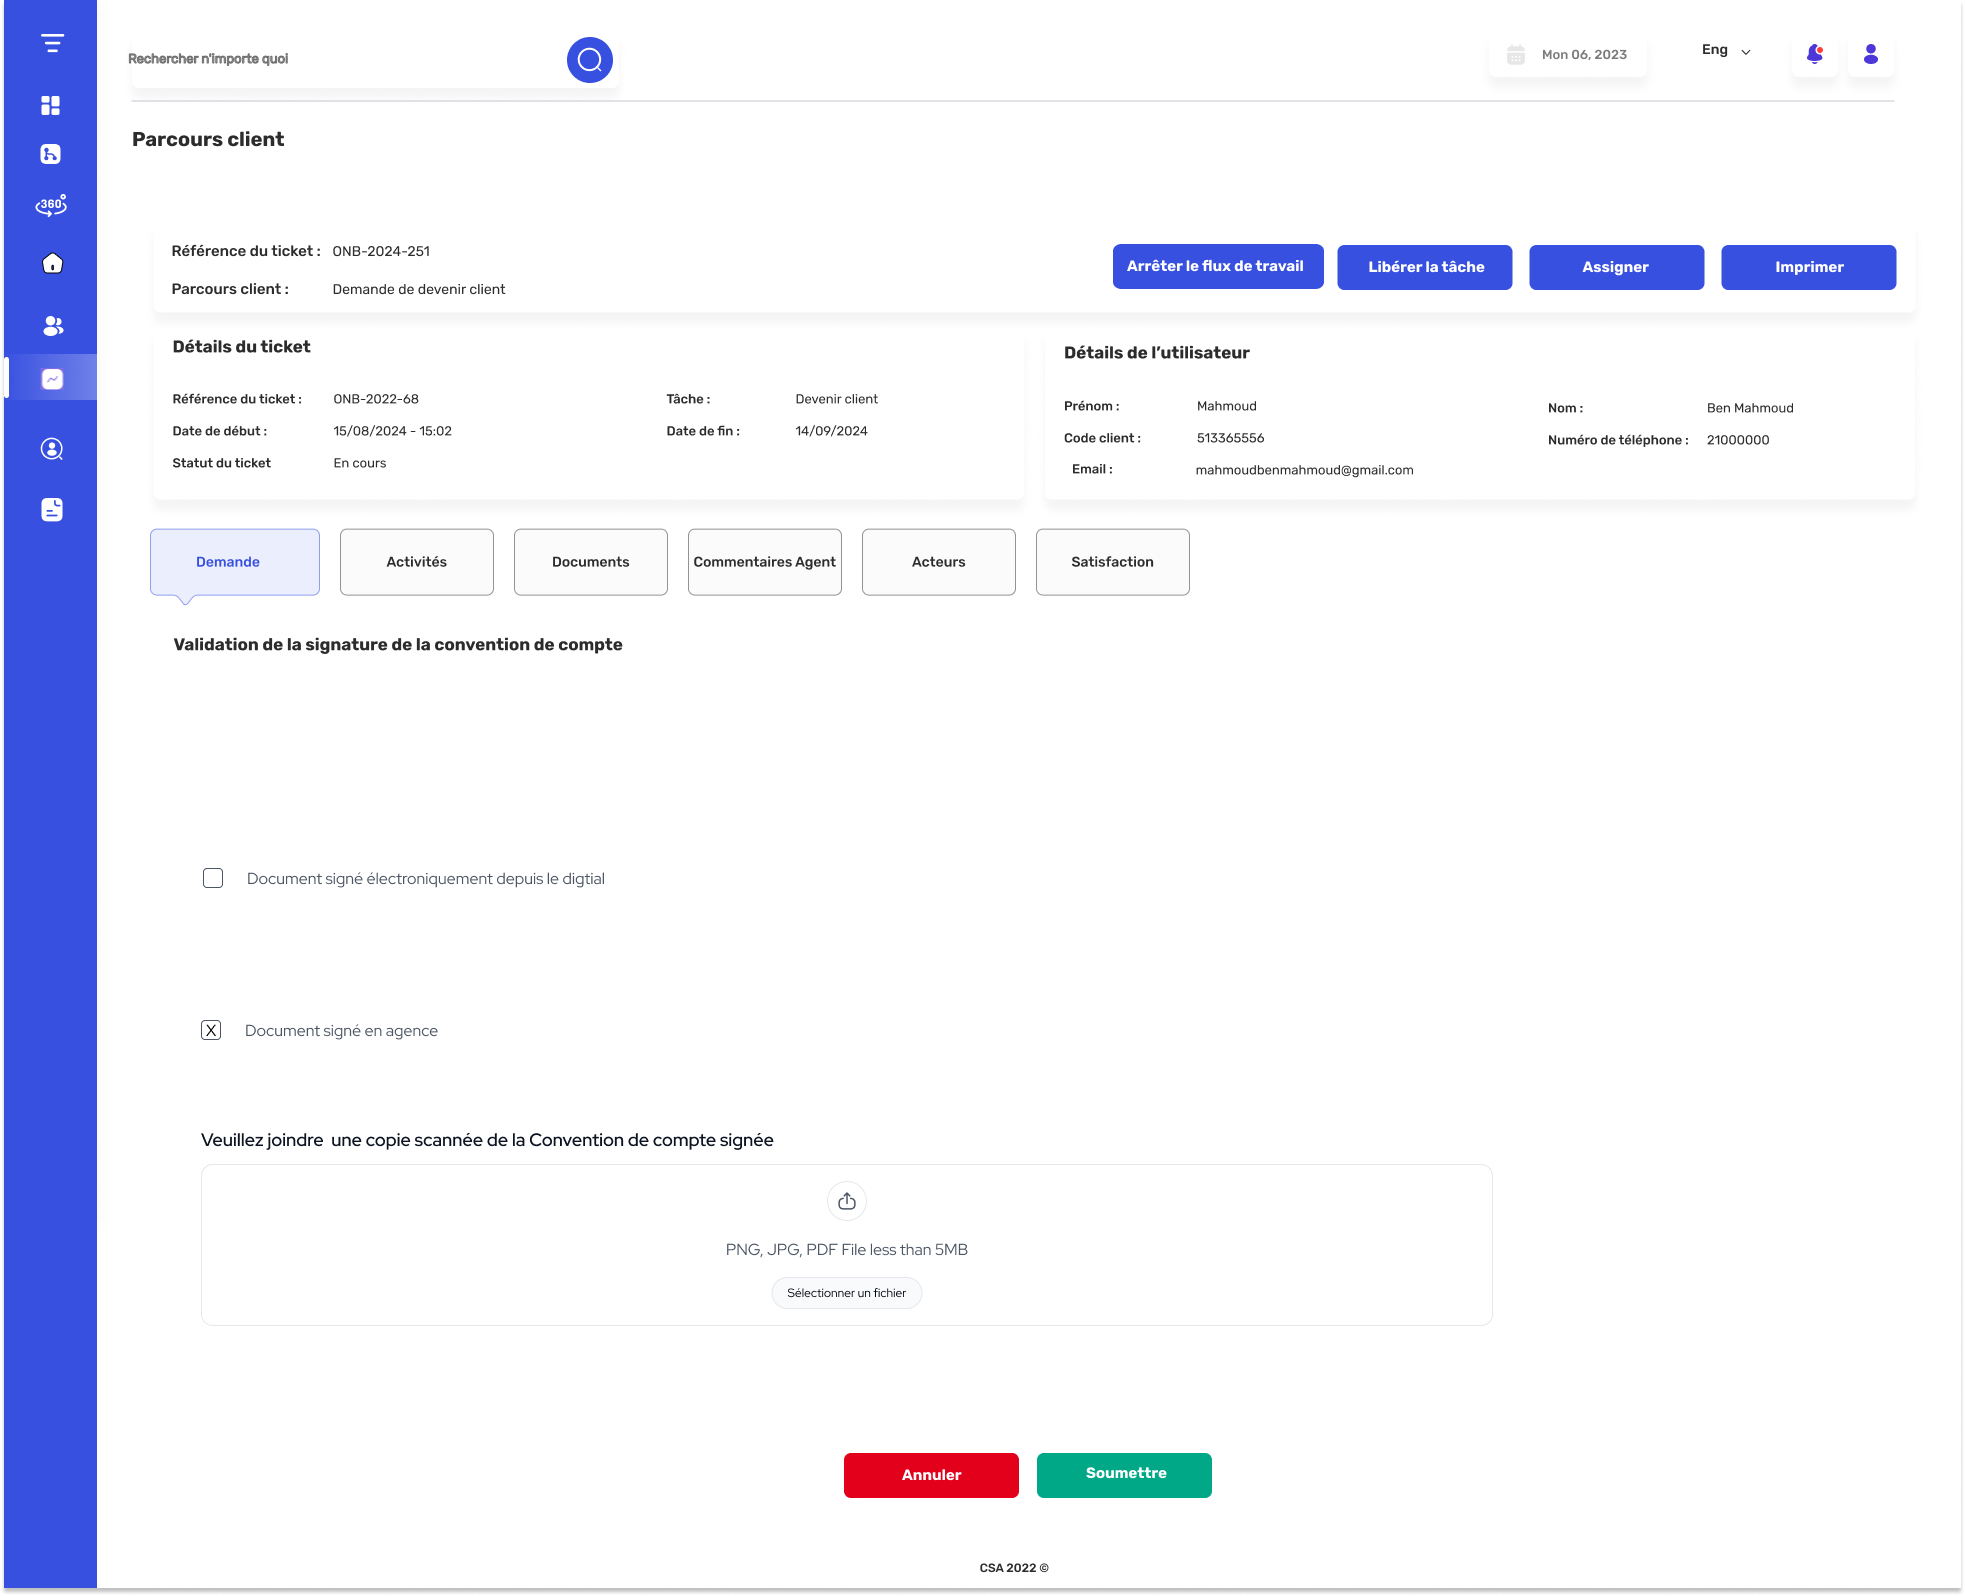Check 'Document signé électroniquement depuis le digtial'
Viewport: 1965px width, 1596px height.
[x=213, y=878]
